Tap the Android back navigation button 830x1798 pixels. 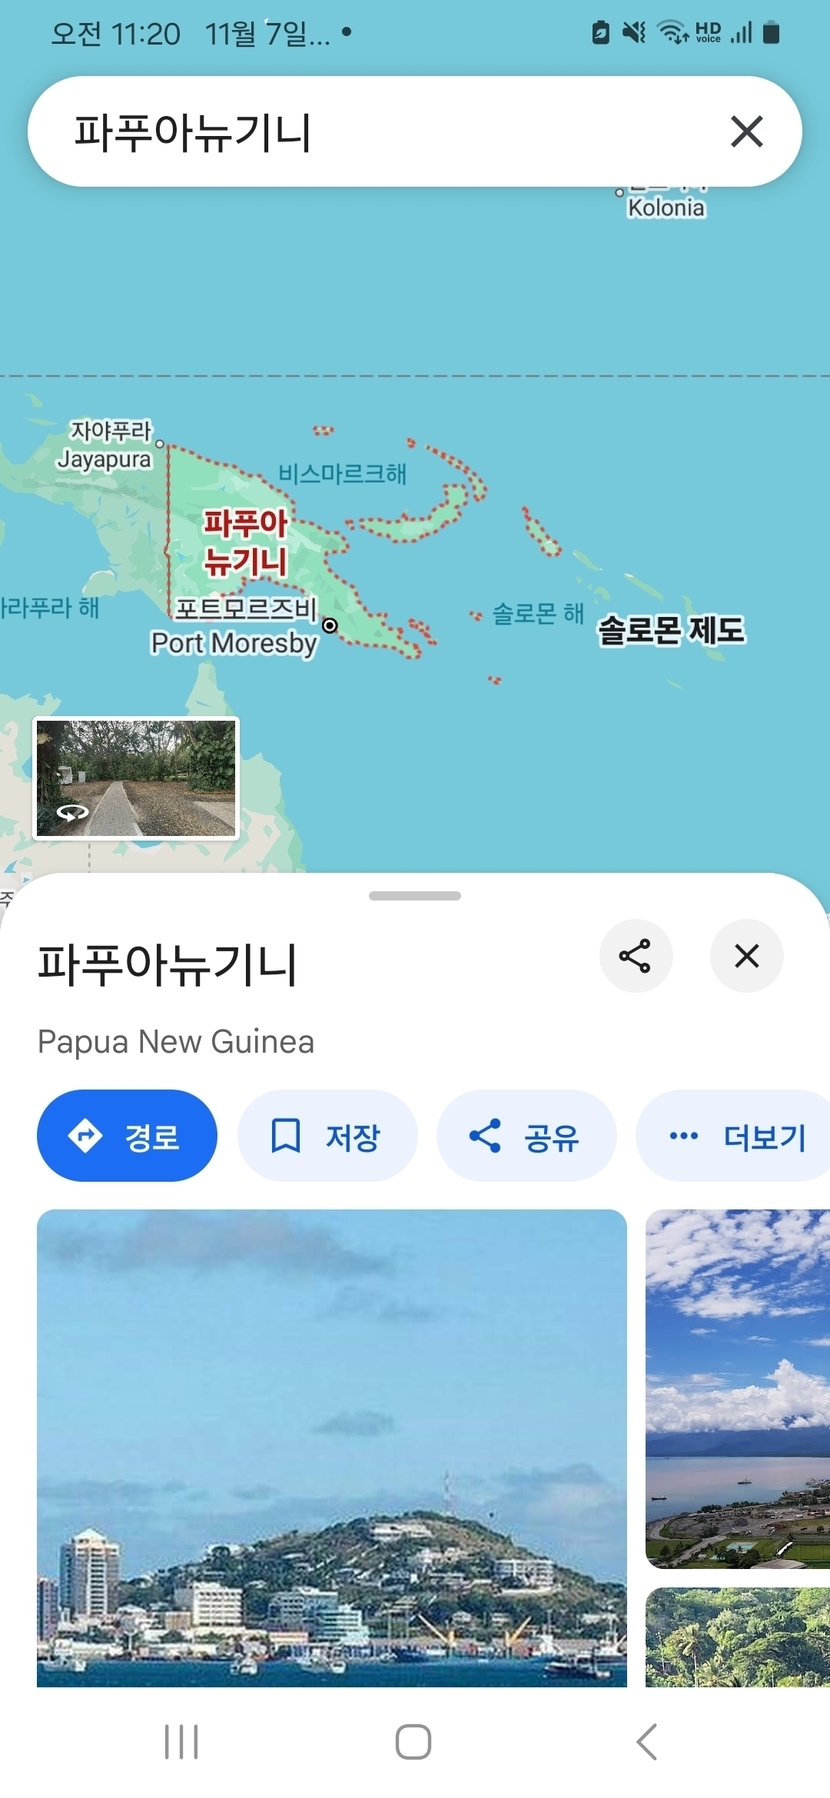click(x=647, y=1741)
